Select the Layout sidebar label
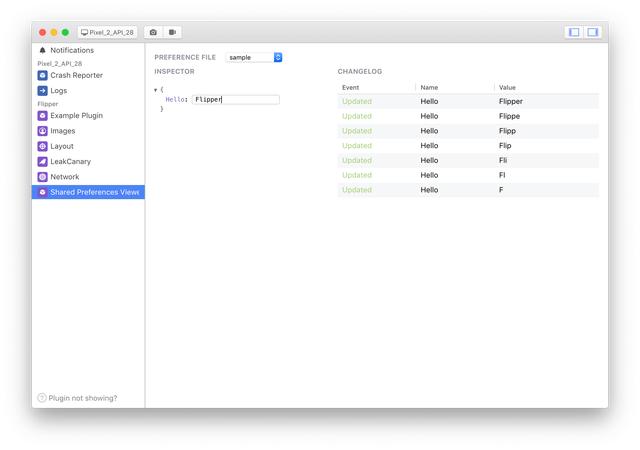The width and height of the screenshot is (640, 450). (62, 146)
